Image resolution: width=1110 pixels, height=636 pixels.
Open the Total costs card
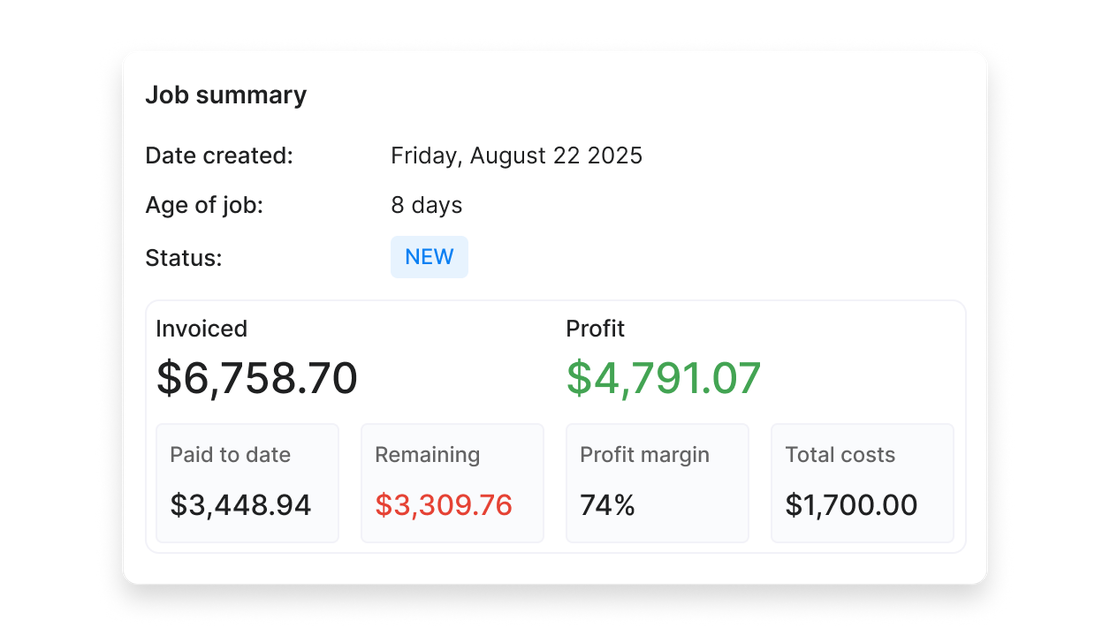862,482
